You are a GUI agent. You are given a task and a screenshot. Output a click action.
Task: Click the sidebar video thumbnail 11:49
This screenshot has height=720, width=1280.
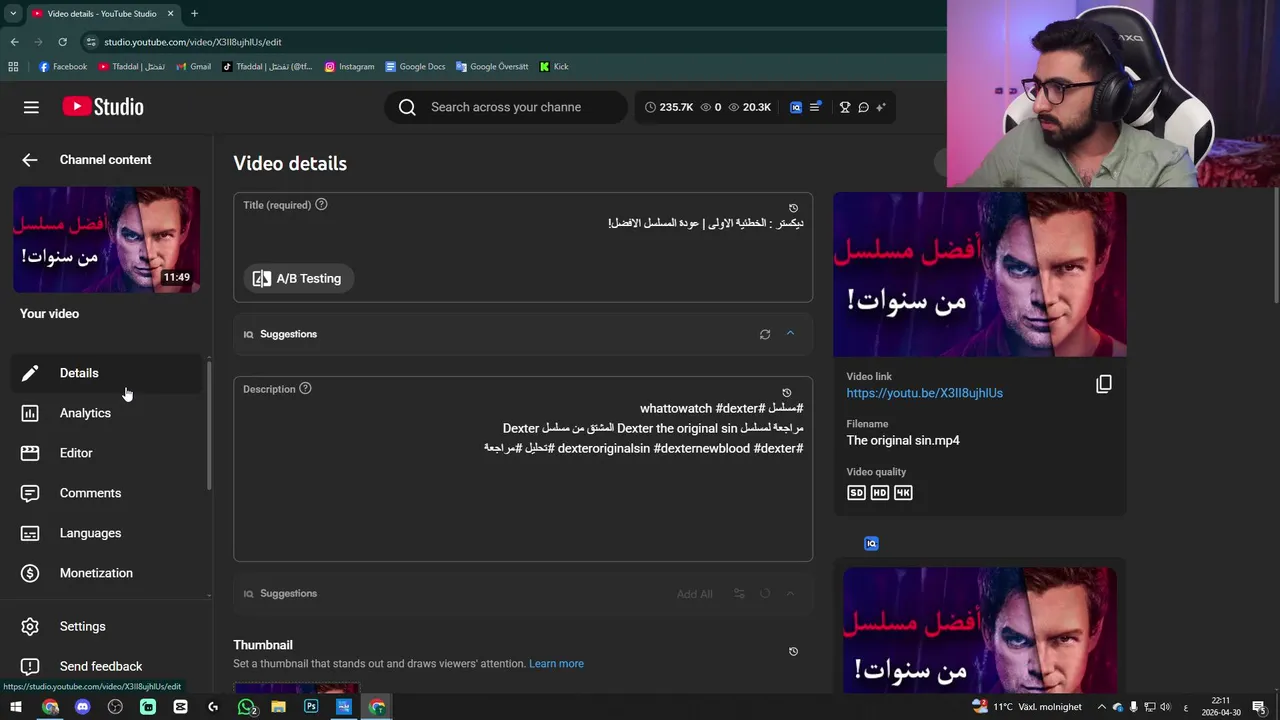click(106, 240)
